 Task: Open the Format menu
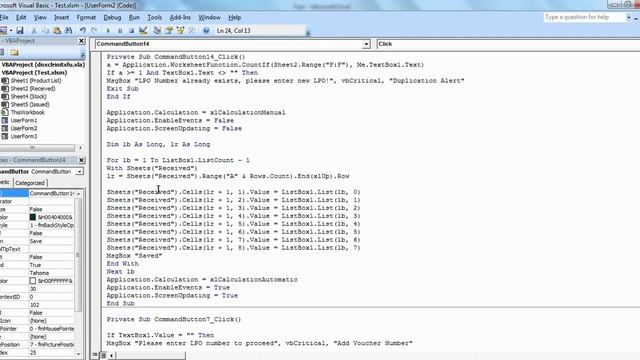tap(86, 18)
